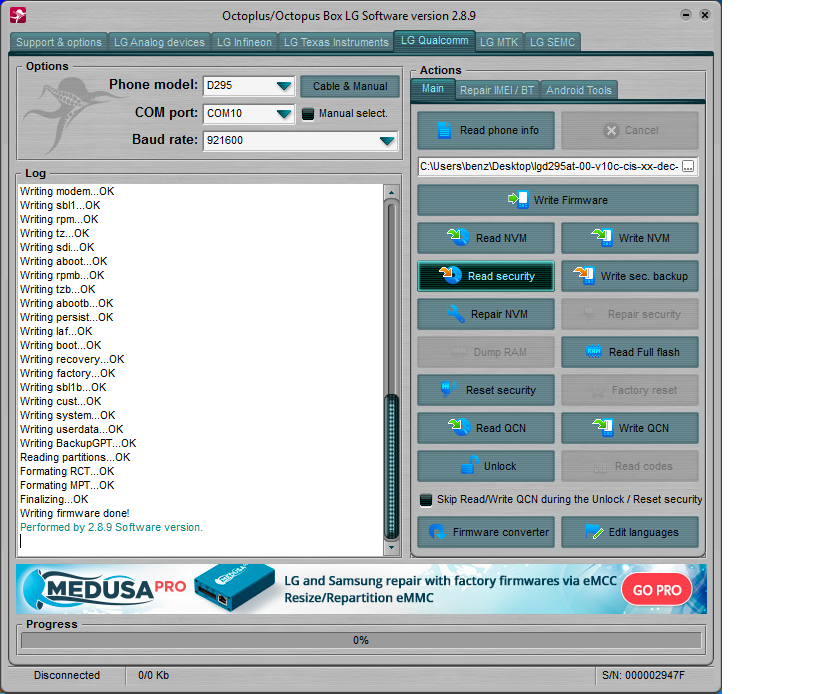The image size is (819, 694).
Task: Click the Octoplus logo in title bar
Action: click(18, 15)
